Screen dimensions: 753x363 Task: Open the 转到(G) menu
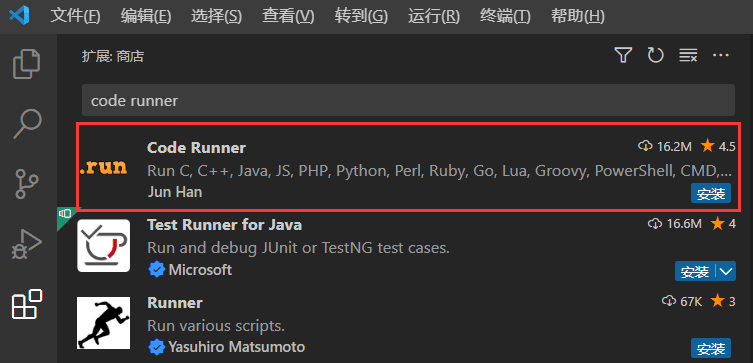[361, 17]
